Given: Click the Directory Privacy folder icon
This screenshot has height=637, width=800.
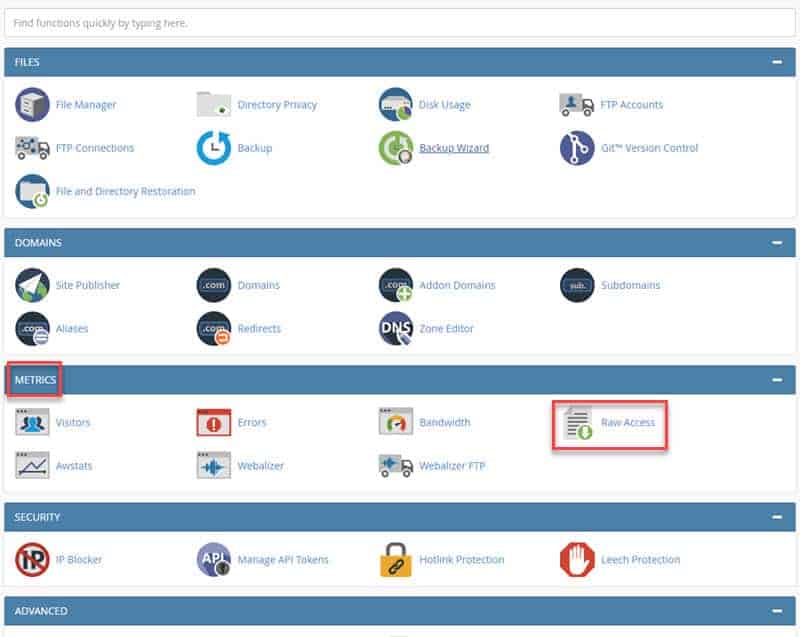Looking at the screenshot, I should pyautogui.click(x=214, y=104).
